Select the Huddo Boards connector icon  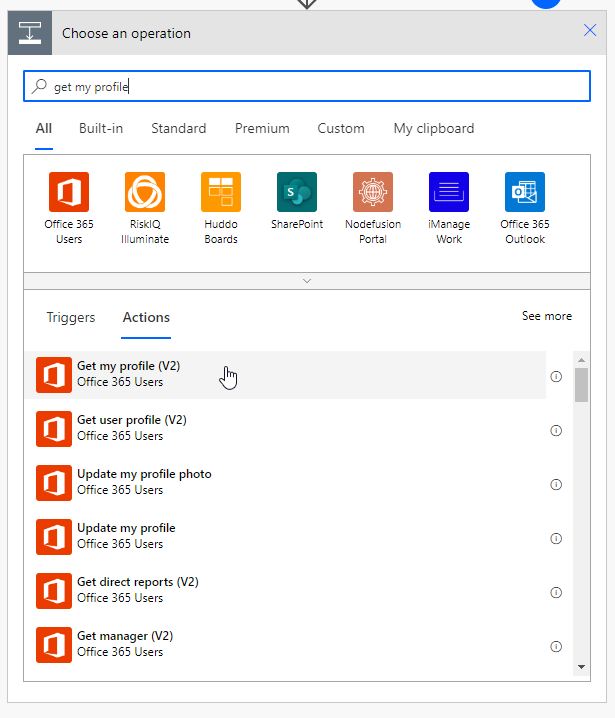[x=221, y=192]
